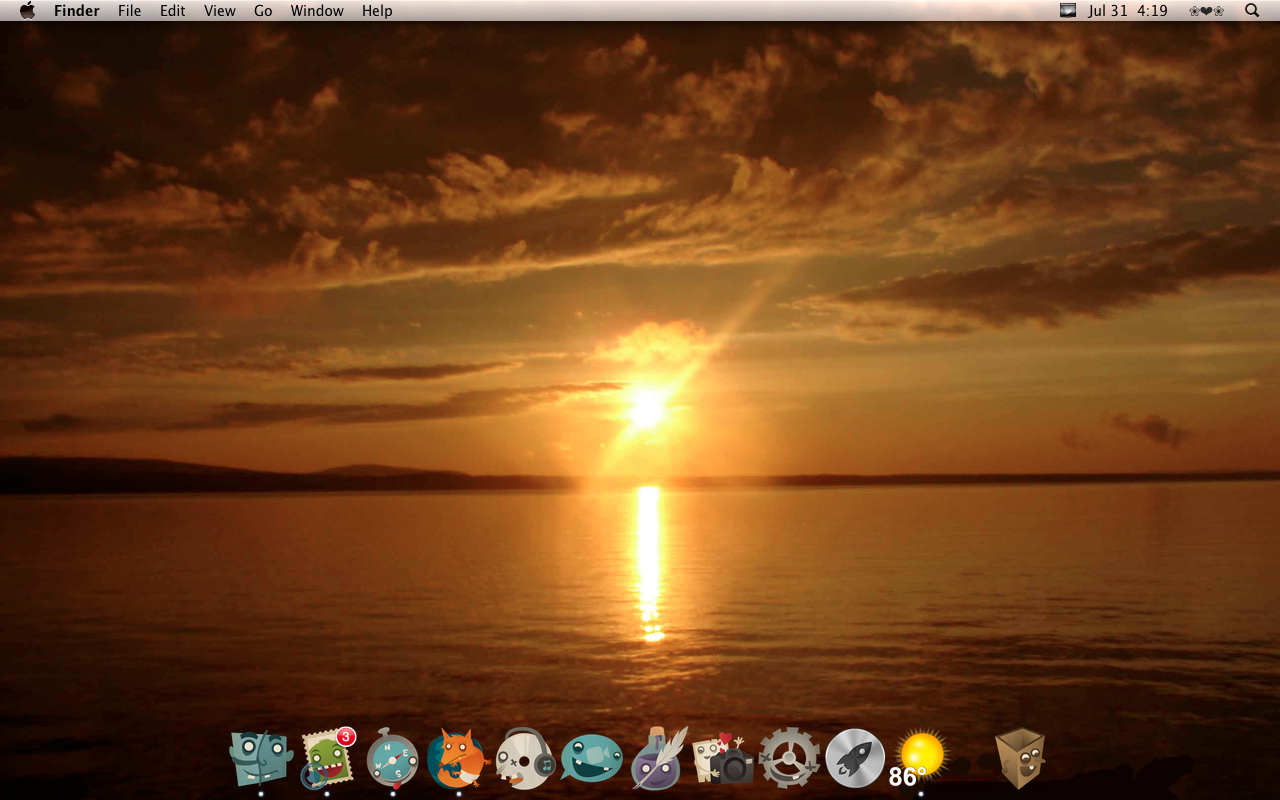Click the Jul 31 4:19 clock
This screenshot has height=800, width=1280.
tap(1128, 10)
